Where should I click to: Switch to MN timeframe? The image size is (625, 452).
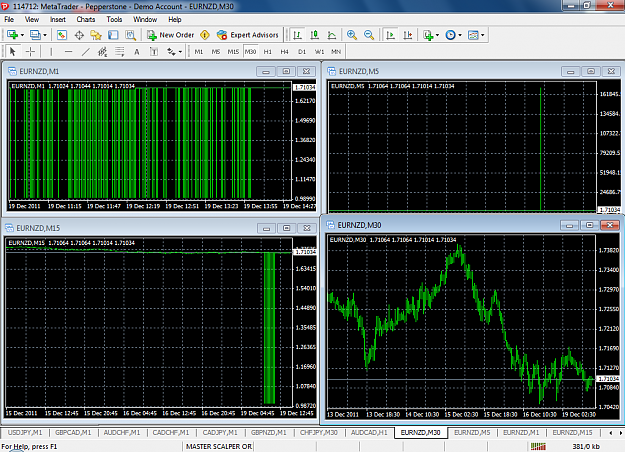pyautogui.click(x=336, y=51)
